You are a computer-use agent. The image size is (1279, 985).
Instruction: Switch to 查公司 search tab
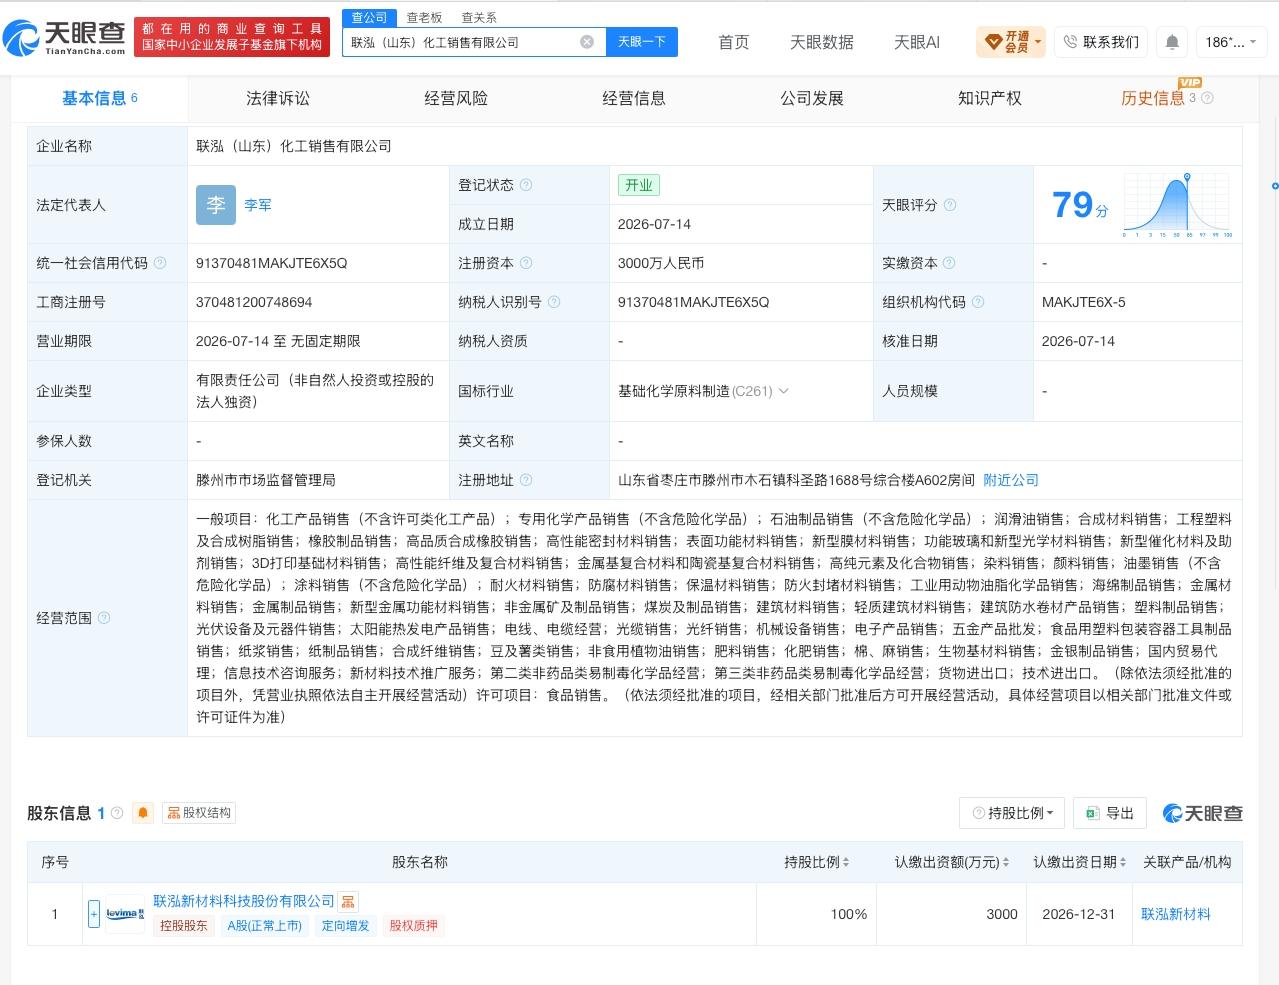369,18
